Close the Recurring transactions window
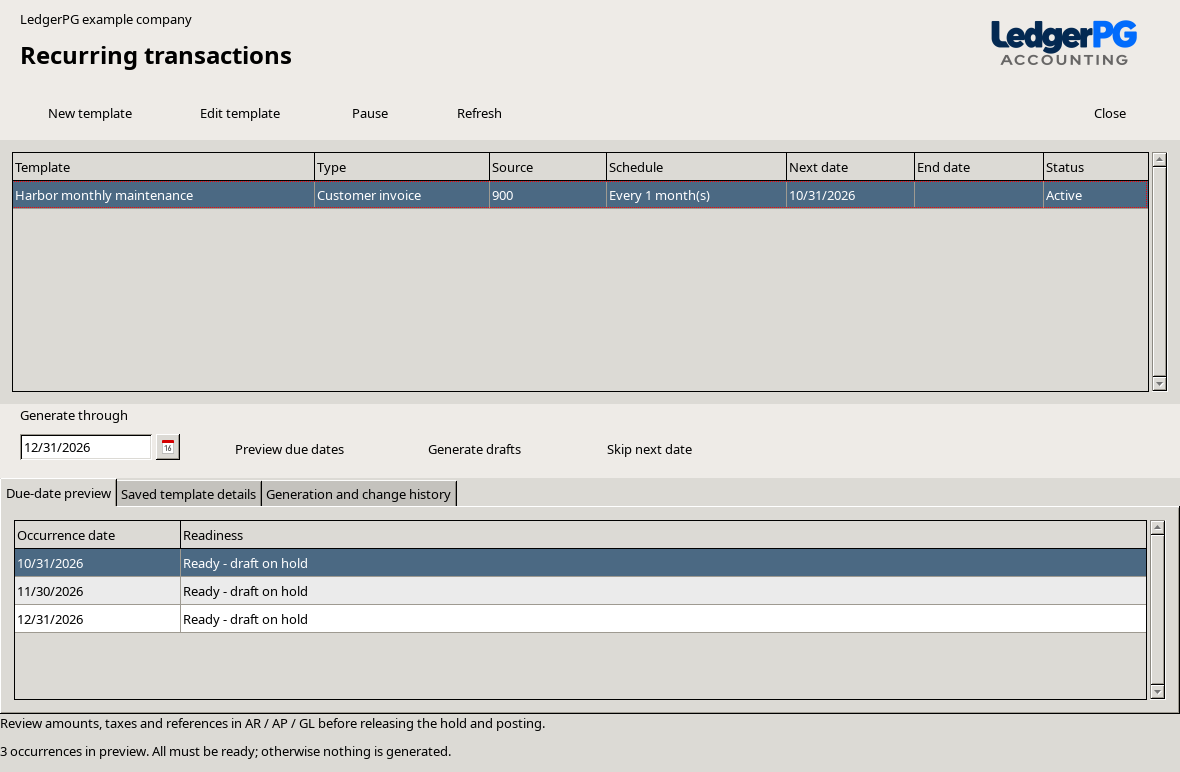Image resolution: width=1180 pixels, height=772 pixels. click(1110, 114)
